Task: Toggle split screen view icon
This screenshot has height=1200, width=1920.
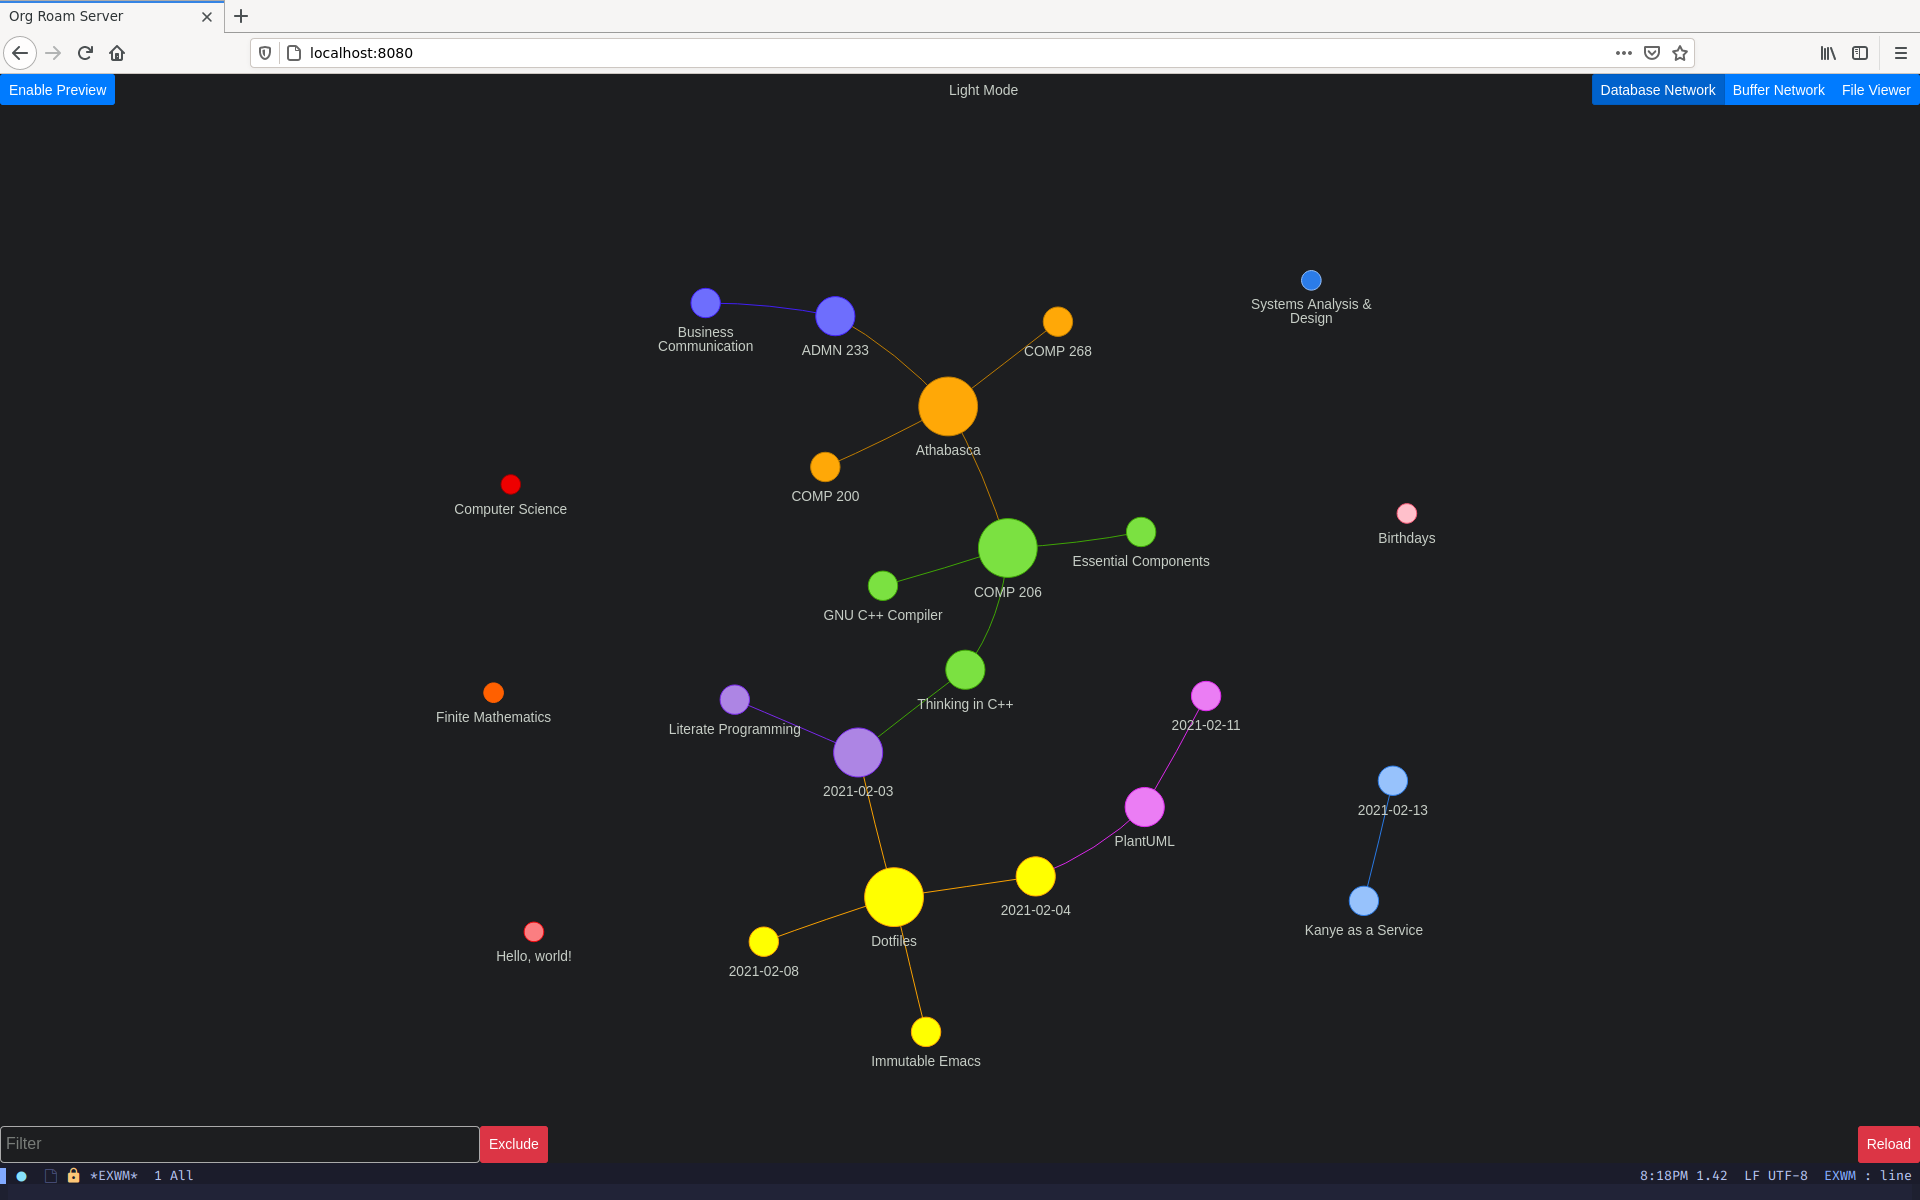Action: (1859, 53)
